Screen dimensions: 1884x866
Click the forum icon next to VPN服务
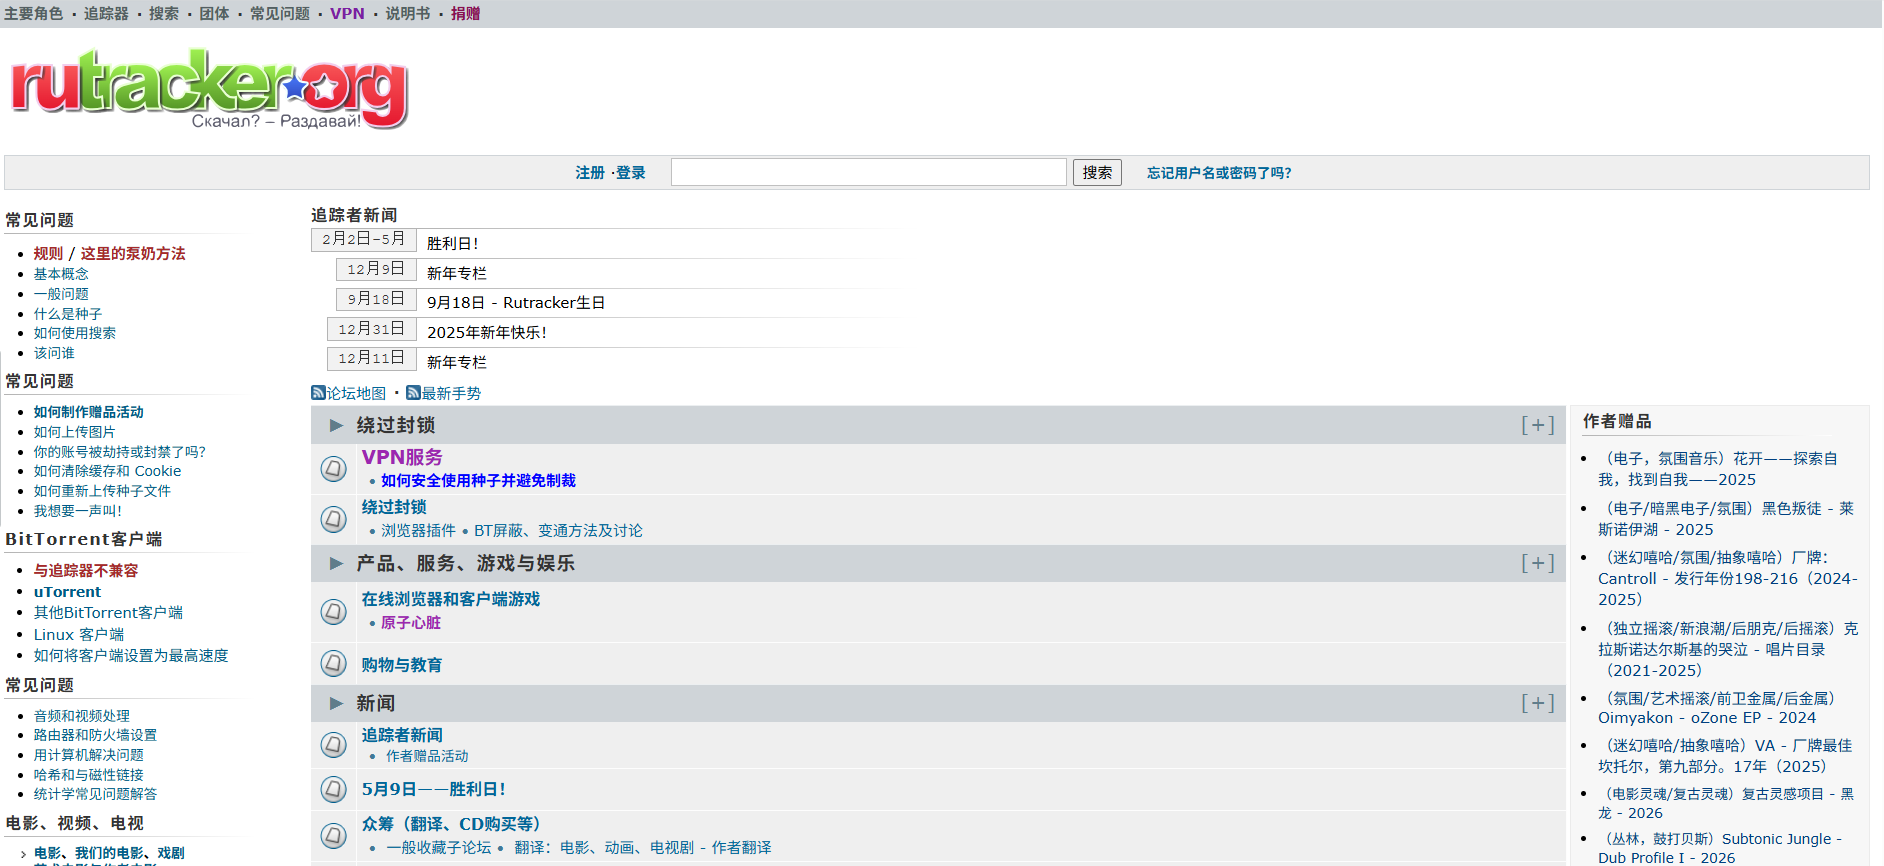(x=334, y=468)
